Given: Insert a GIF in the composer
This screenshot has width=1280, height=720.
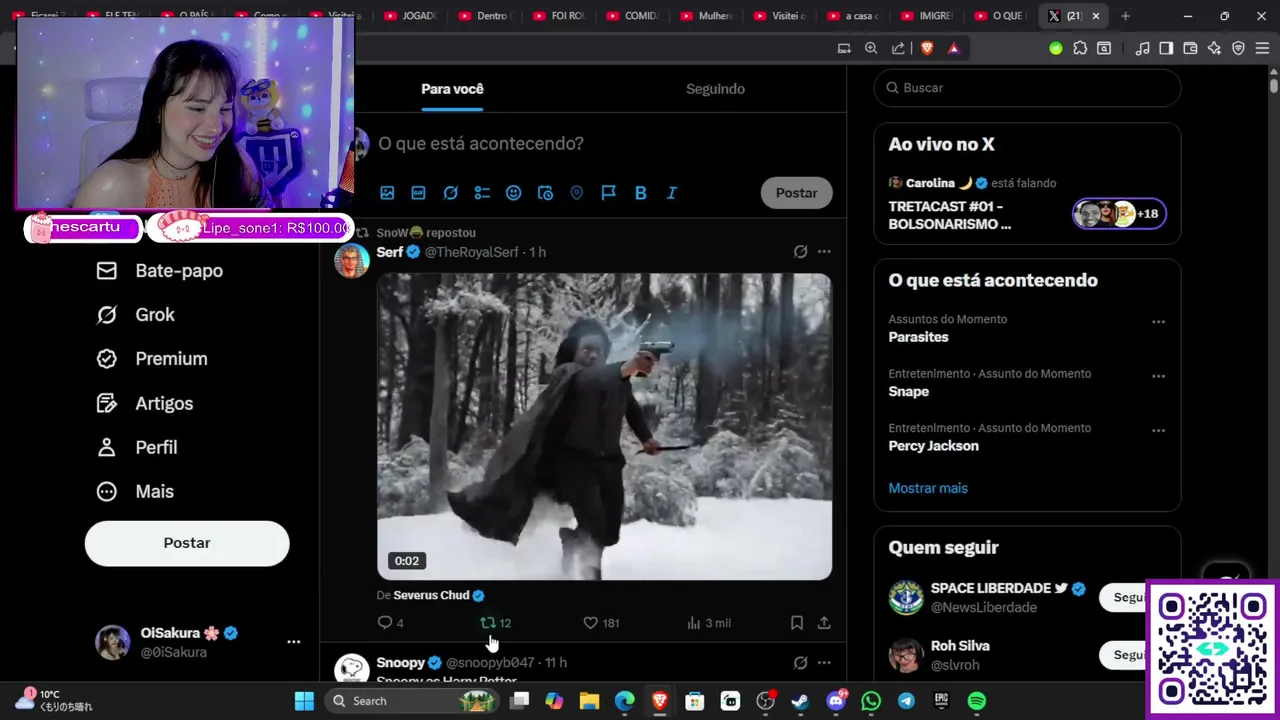Looking at the screenshot, I should (x=419, y=193).
